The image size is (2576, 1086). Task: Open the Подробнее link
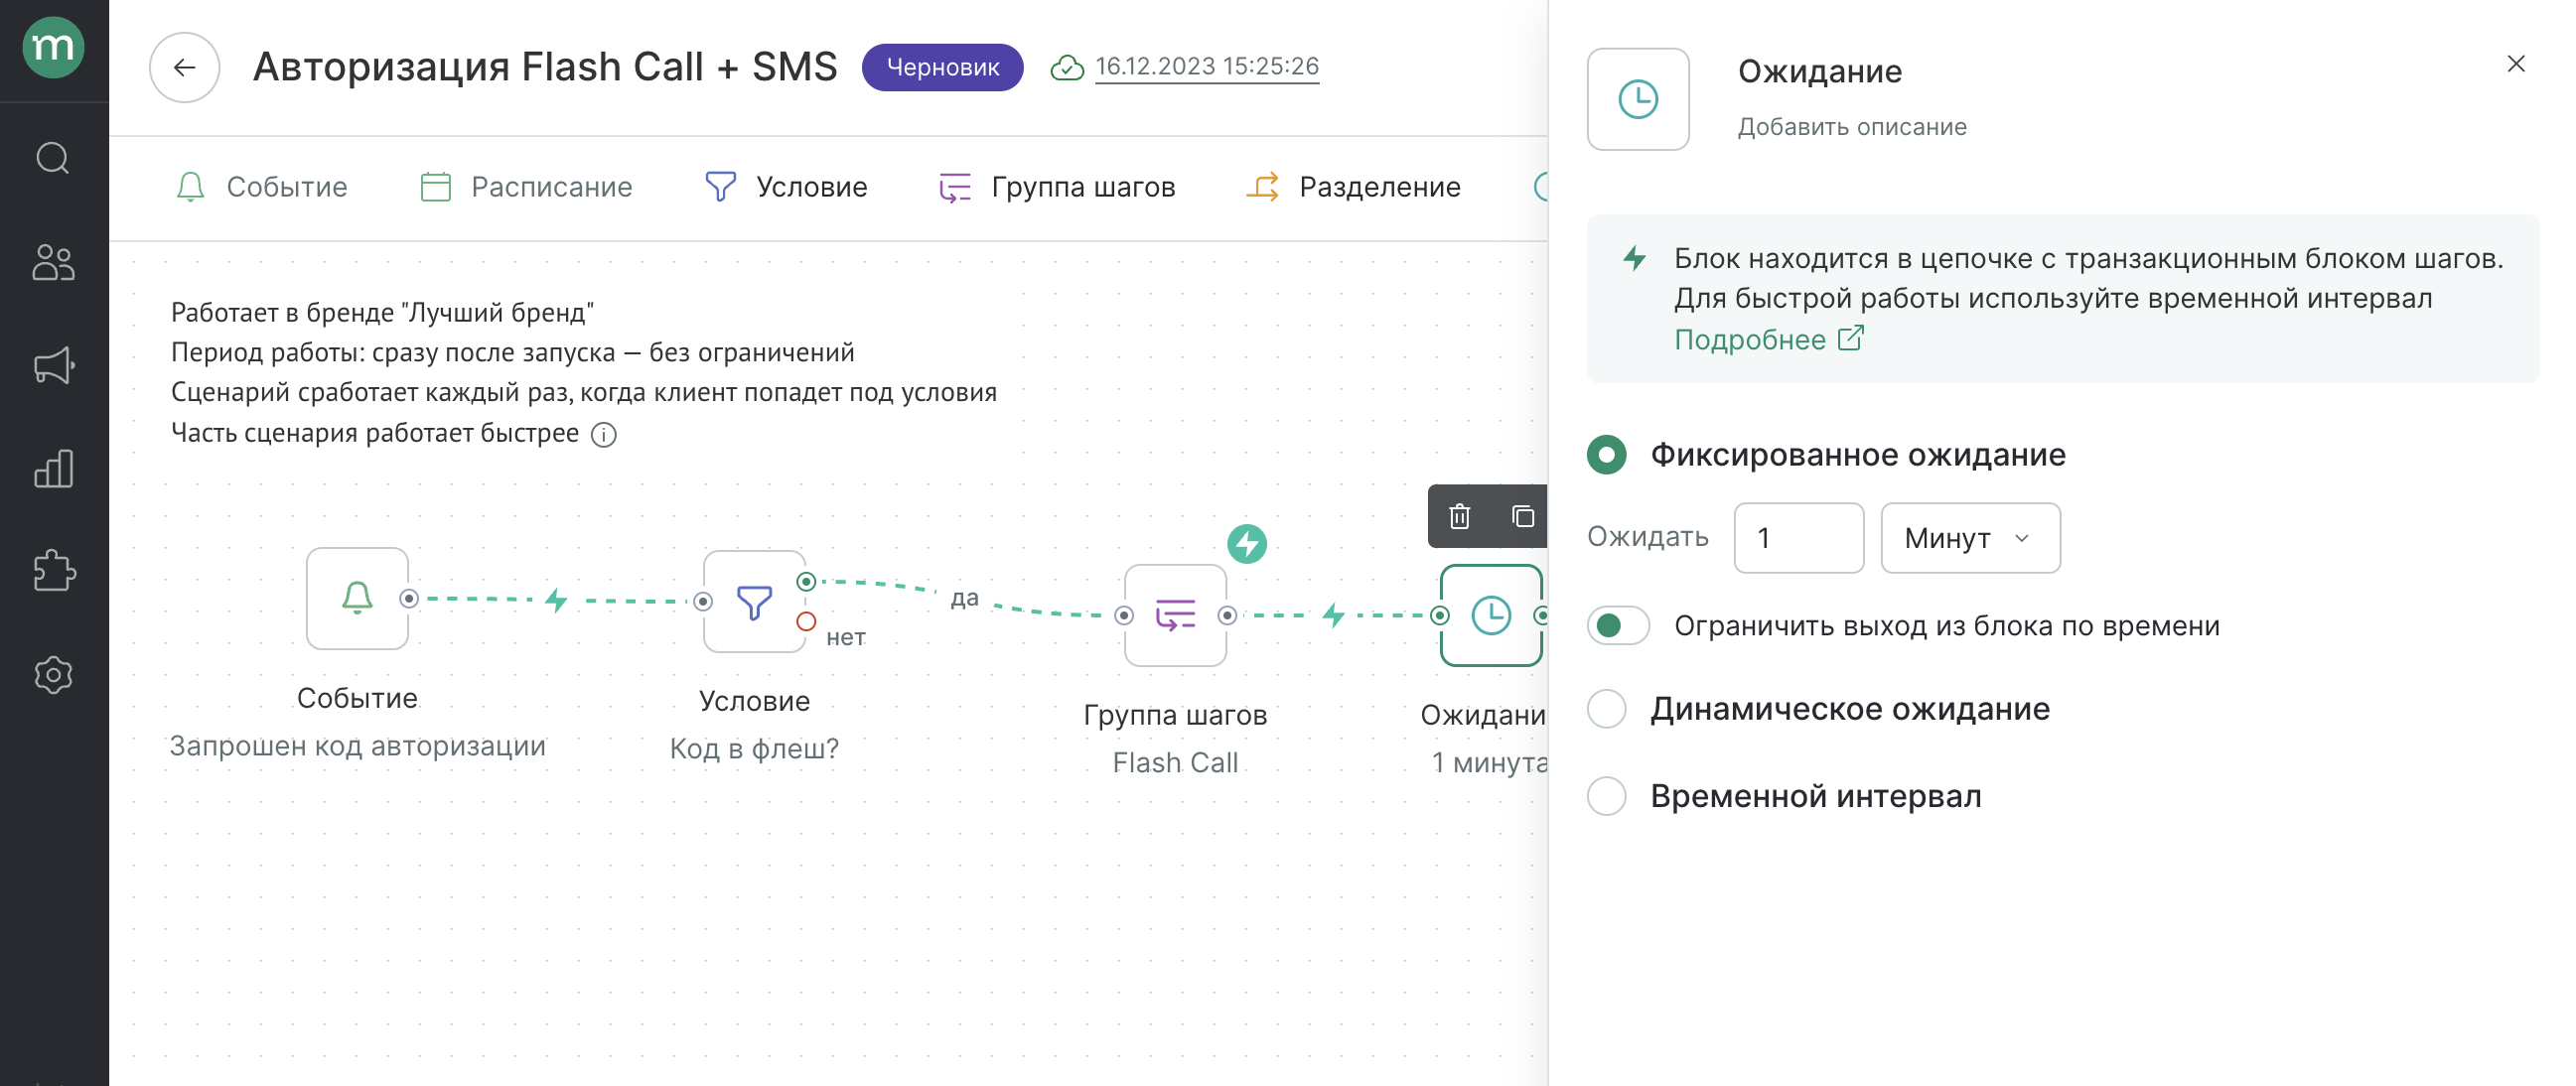click(1769, 340)
